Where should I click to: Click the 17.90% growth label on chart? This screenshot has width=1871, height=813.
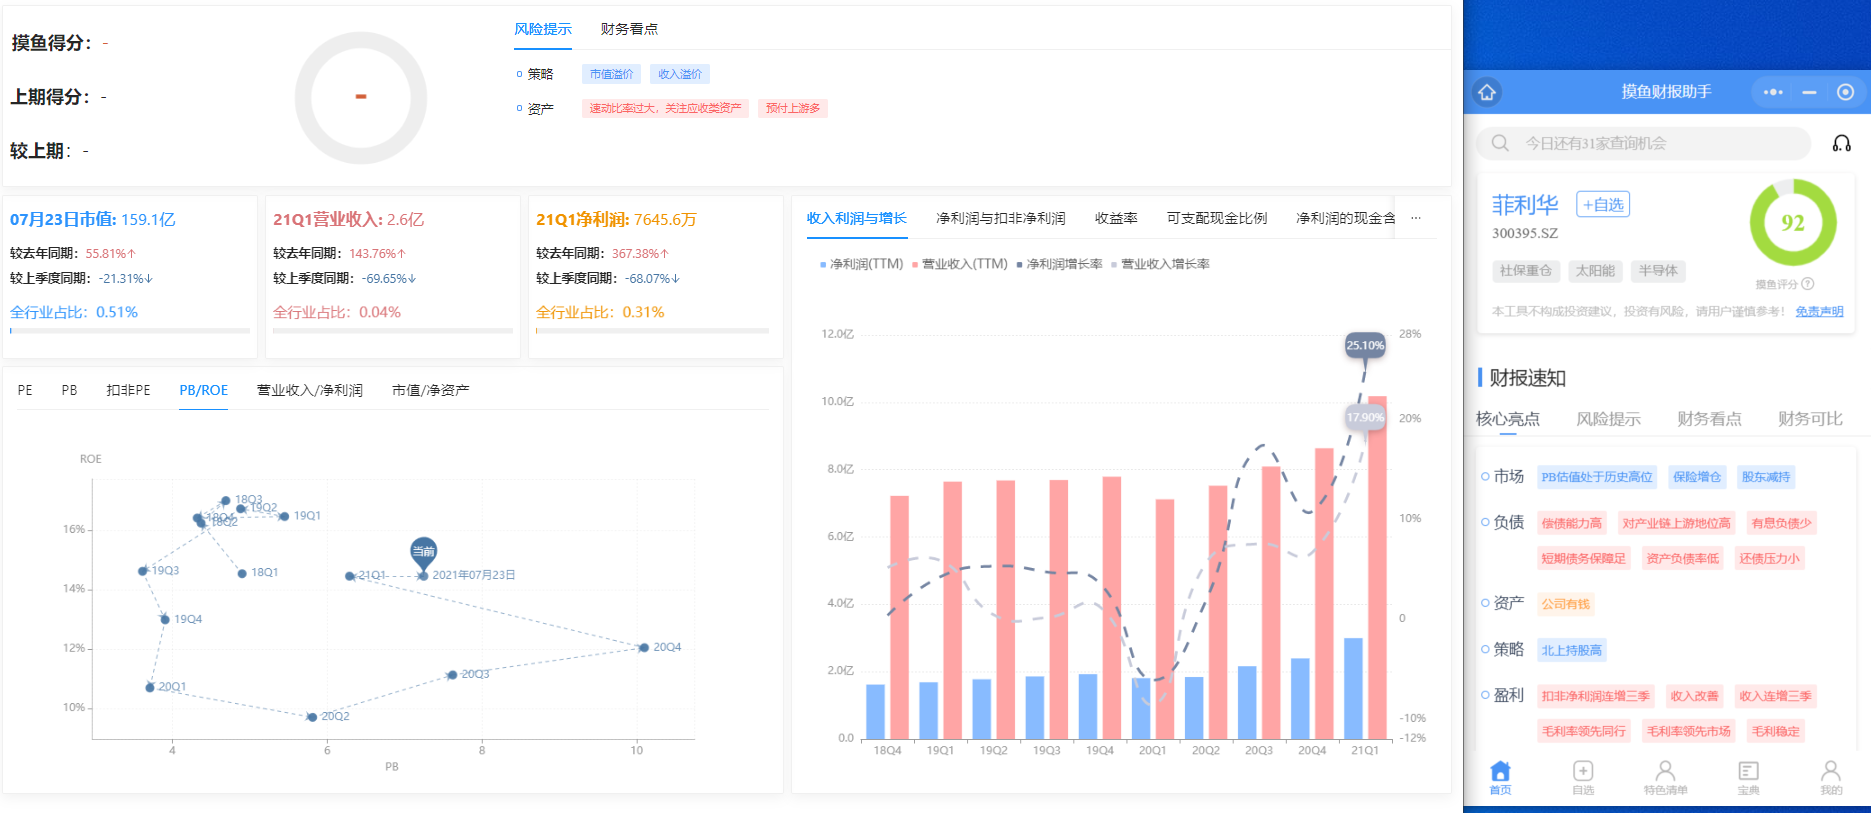1365,417
